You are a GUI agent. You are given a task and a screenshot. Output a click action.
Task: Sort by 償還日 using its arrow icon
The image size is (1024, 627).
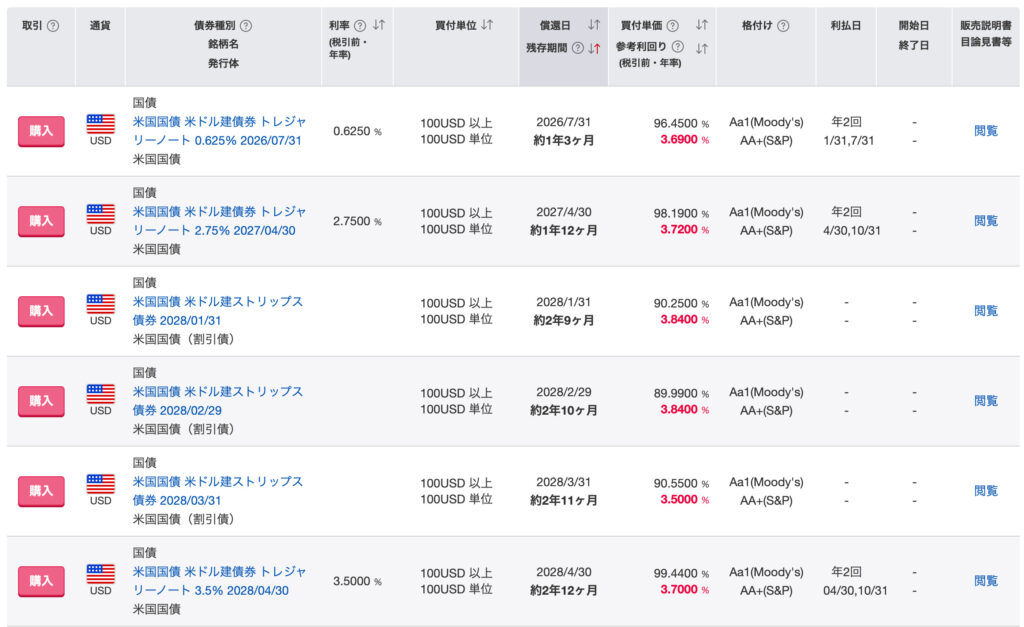[594, 25]
